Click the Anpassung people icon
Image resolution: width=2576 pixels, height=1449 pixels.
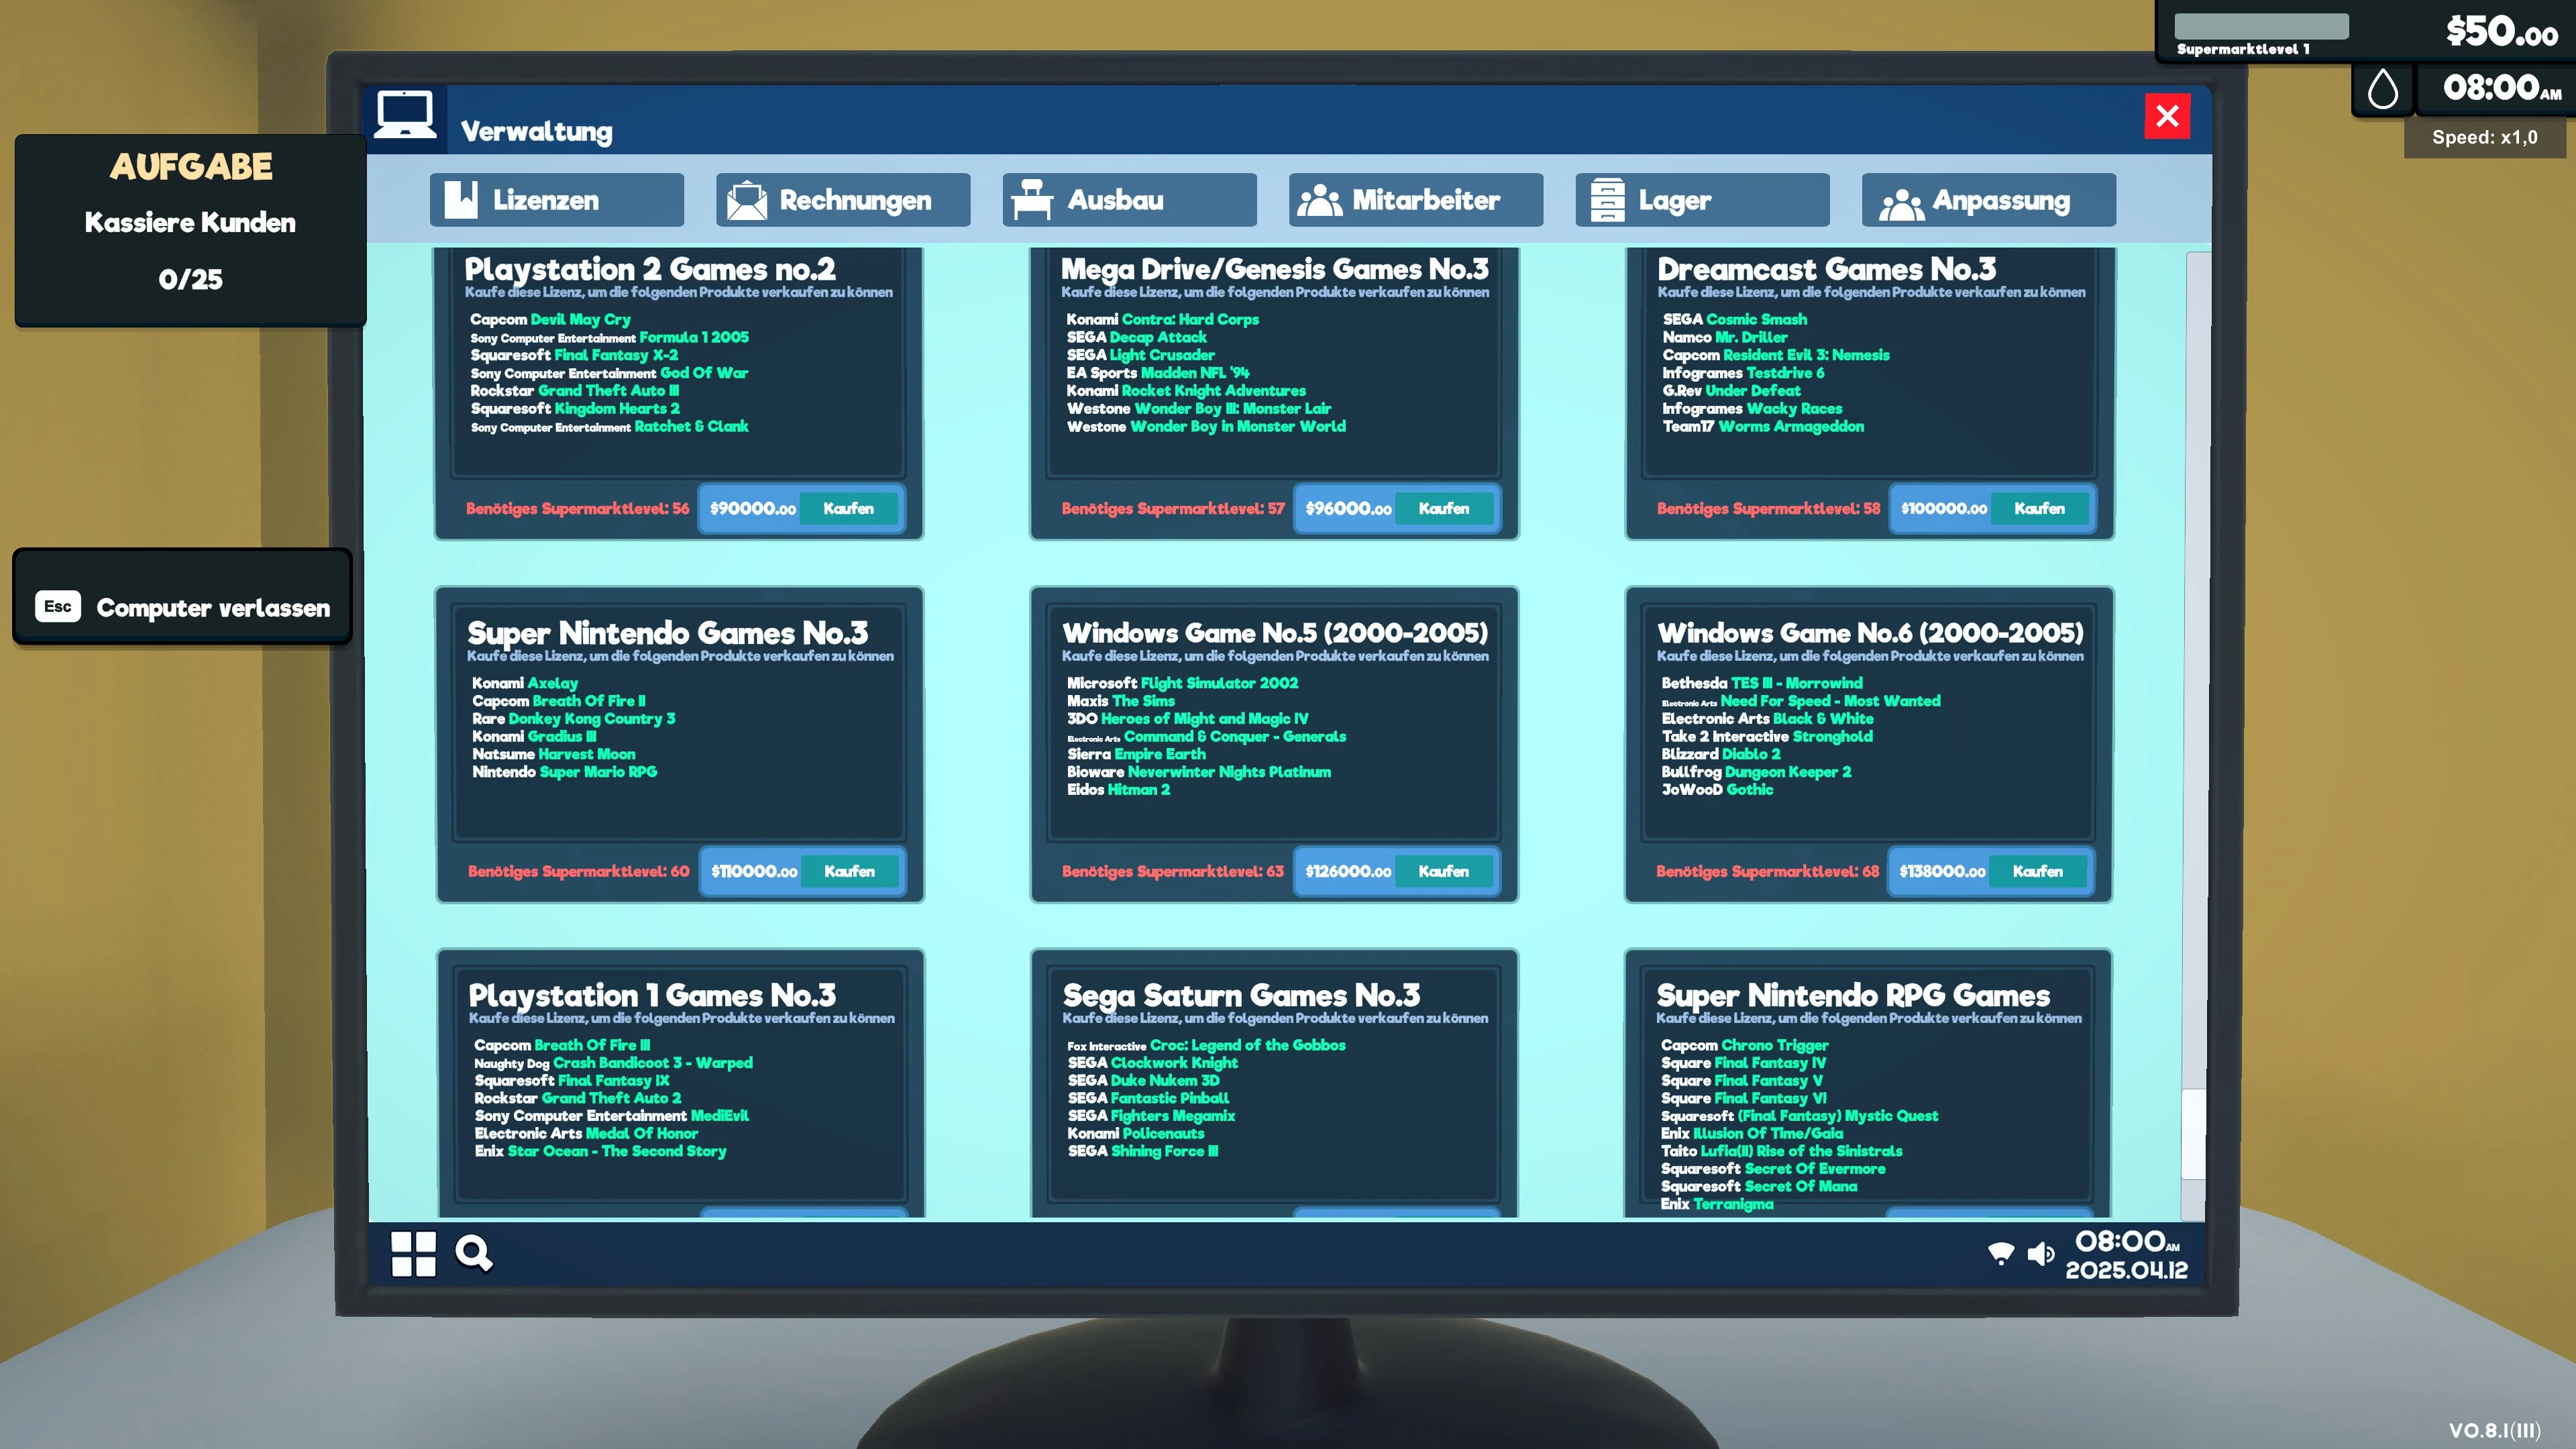click(x=1901, y=203)
